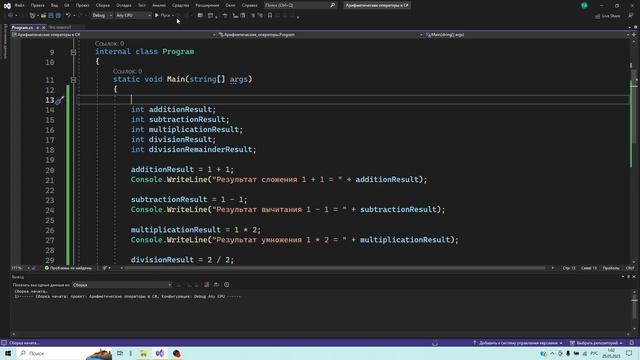Screen dimensions: 640x360
Task: Click the Visual Studio logo icon
Action: (x=7, y=6)
